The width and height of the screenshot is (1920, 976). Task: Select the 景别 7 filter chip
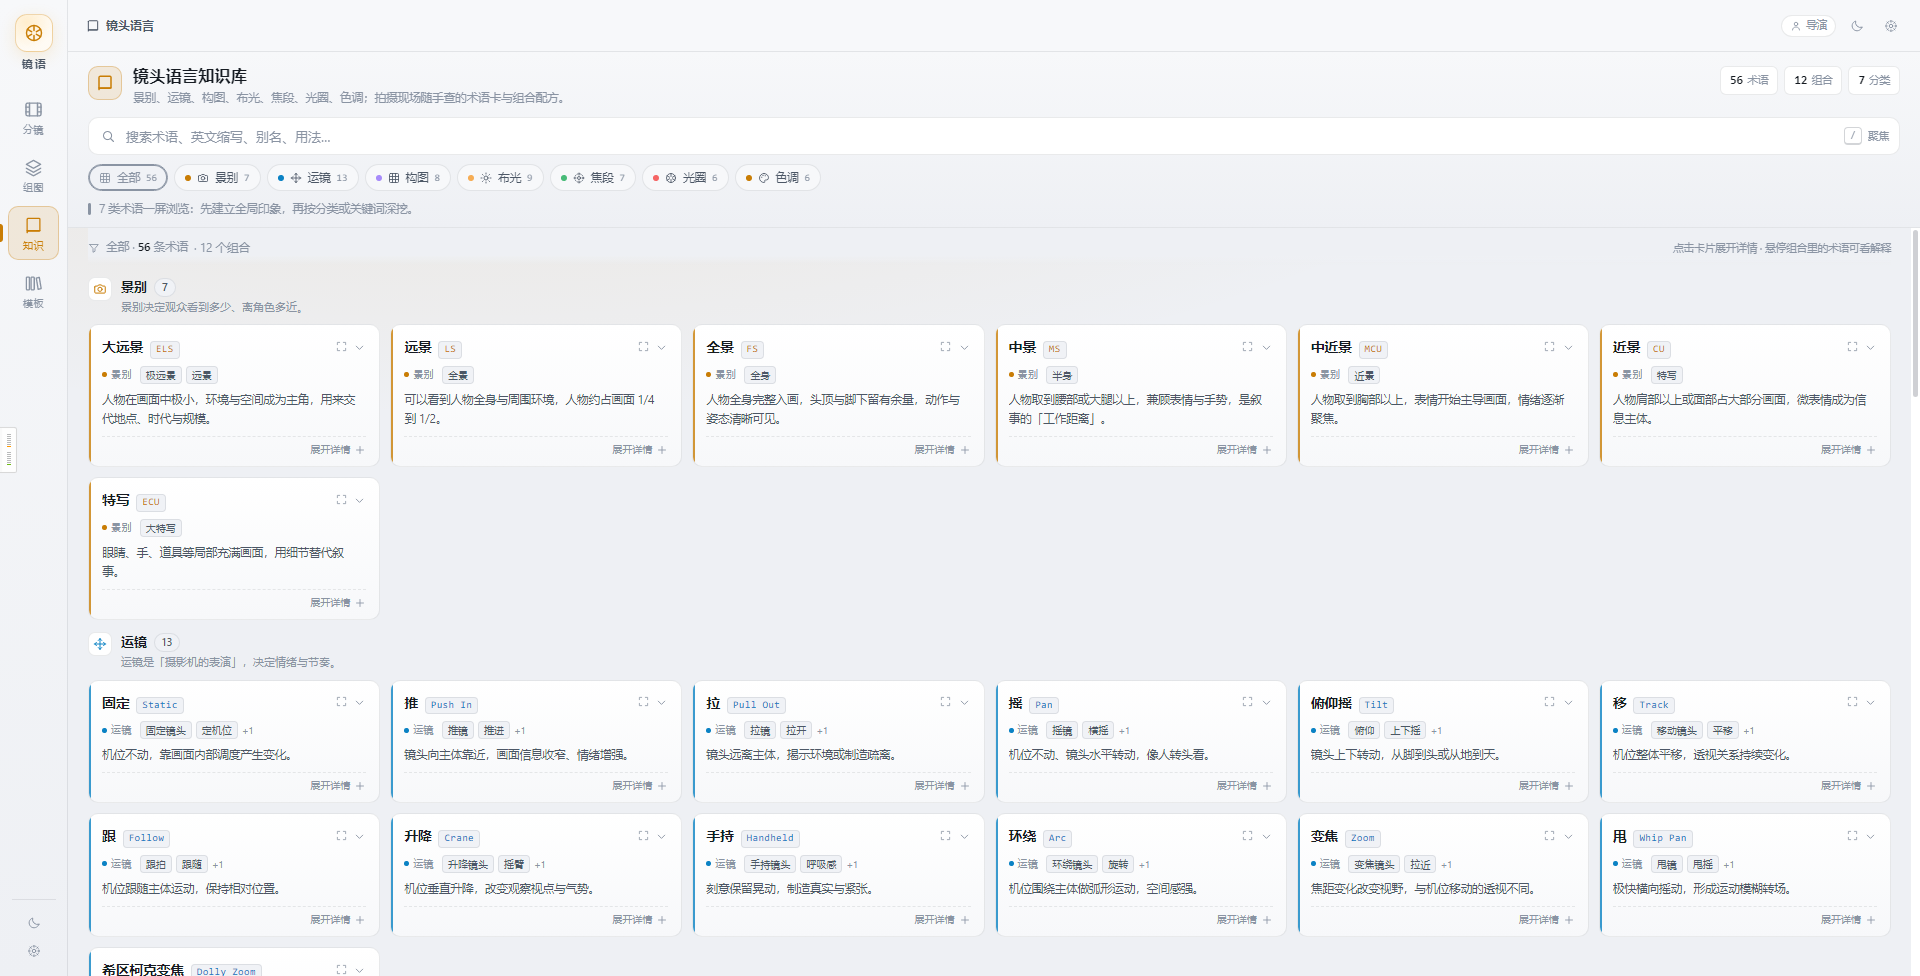click(217, 178)
